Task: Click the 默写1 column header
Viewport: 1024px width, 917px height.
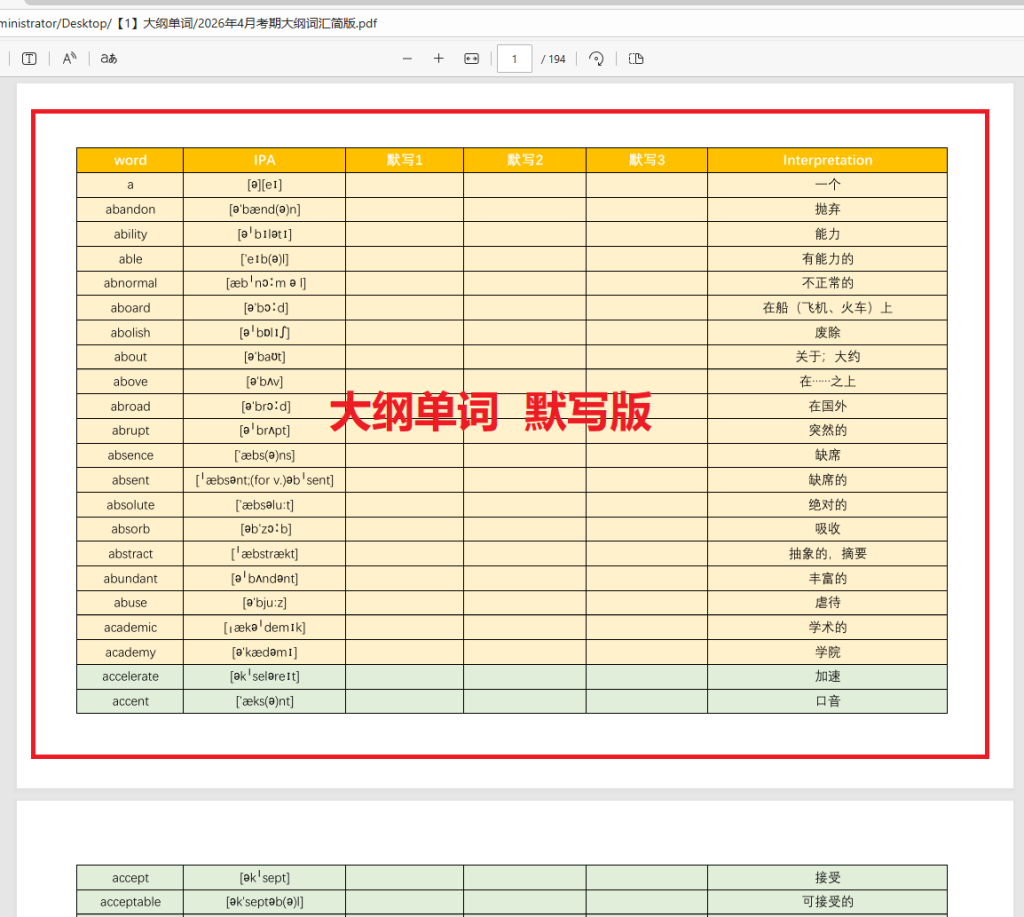Action: pyautogui.click(x=404, y=160)
